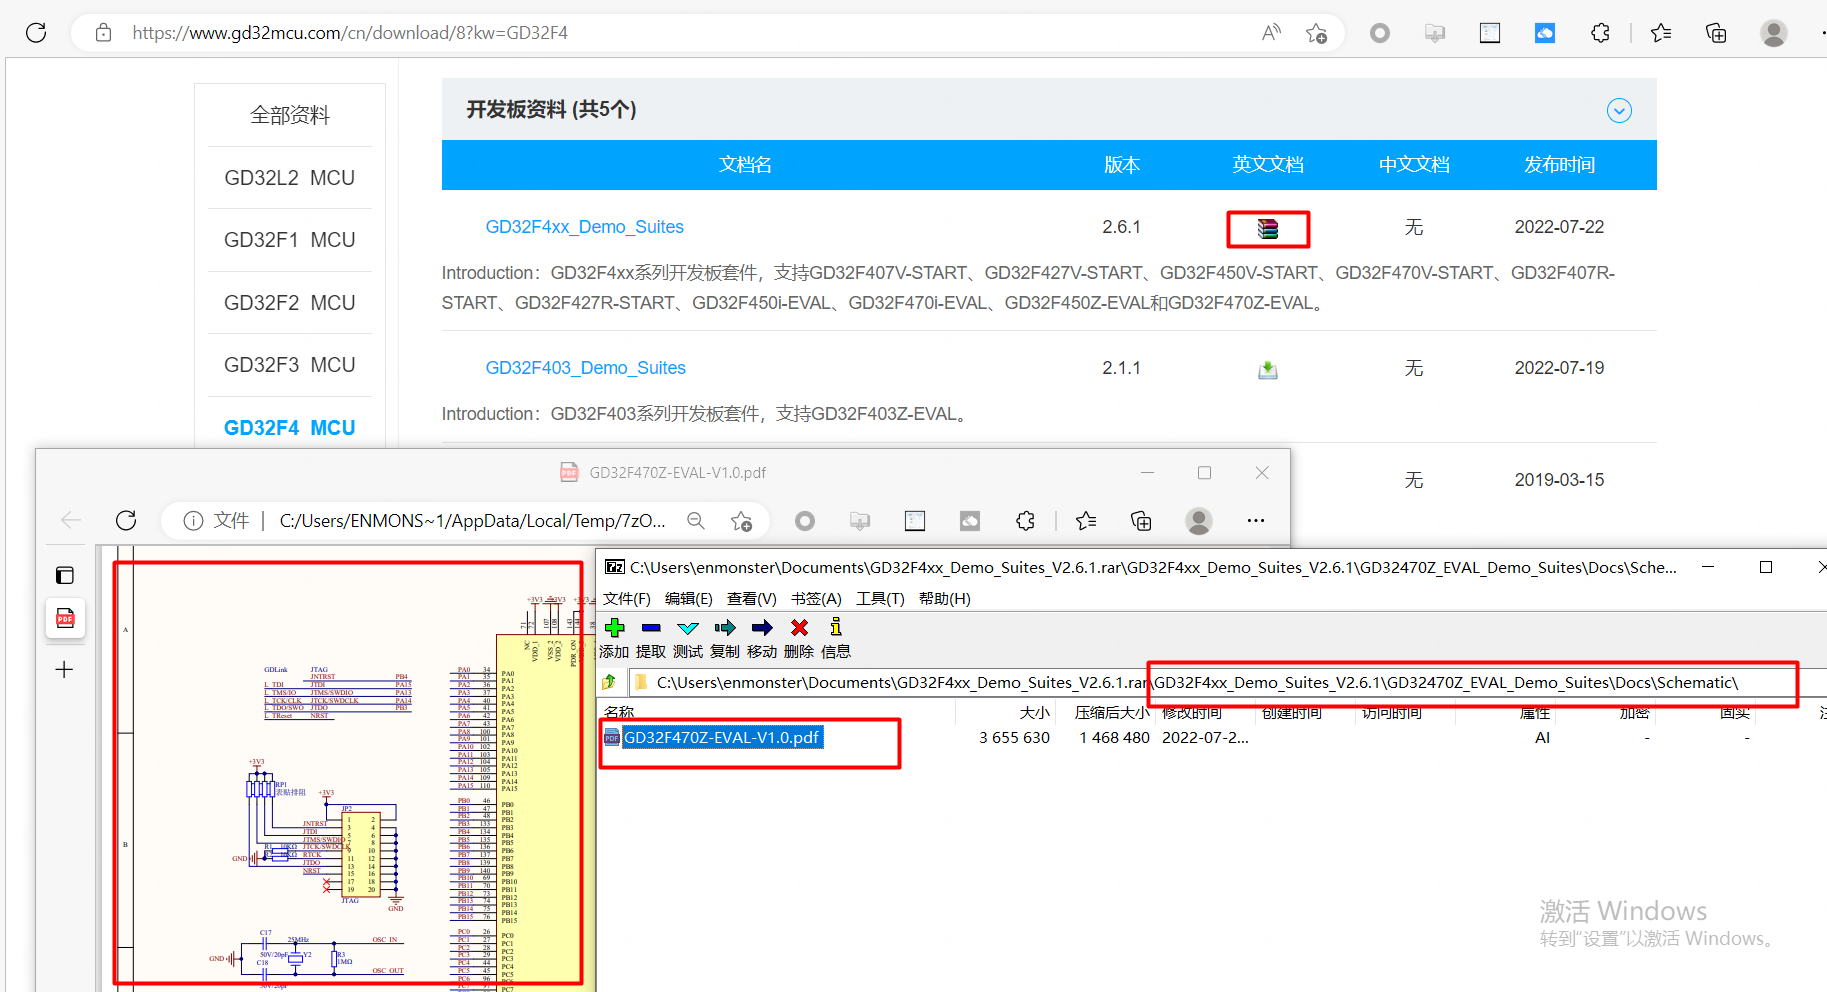This screenshot has height=992, width=1827.
Task: Select GD32F1 MCU category
Action: coord(290,240)
